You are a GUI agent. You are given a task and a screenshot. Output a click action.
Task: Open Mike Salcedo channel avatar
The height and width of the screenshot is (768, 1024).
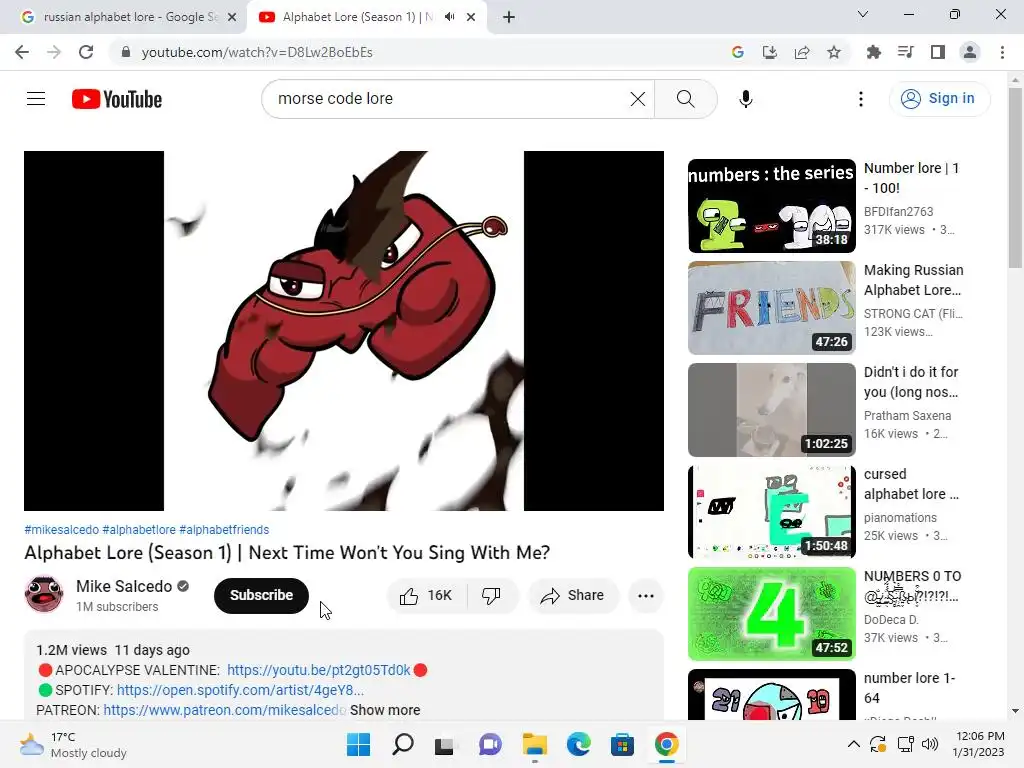(x=44, y=594)
